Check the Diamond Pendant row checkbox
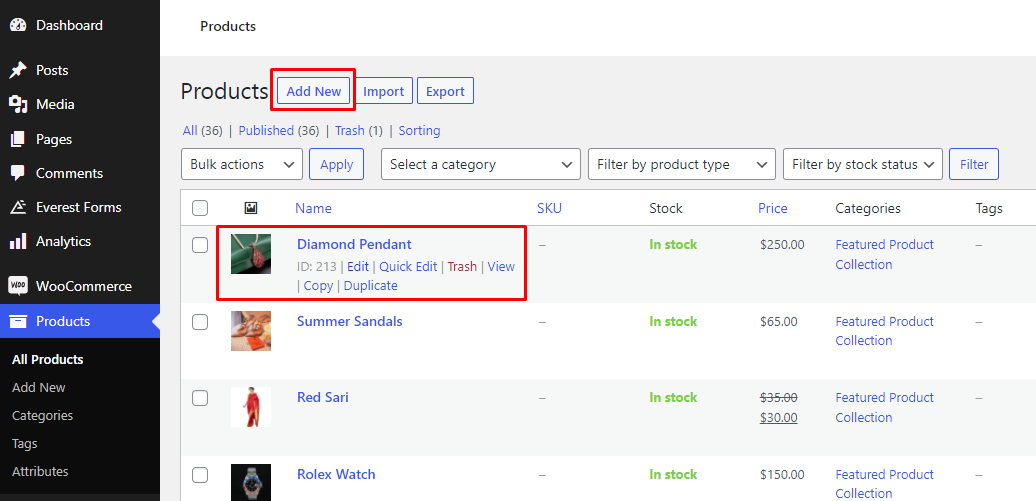This screenshot has height=501, width=1036. tap(200, 245)
